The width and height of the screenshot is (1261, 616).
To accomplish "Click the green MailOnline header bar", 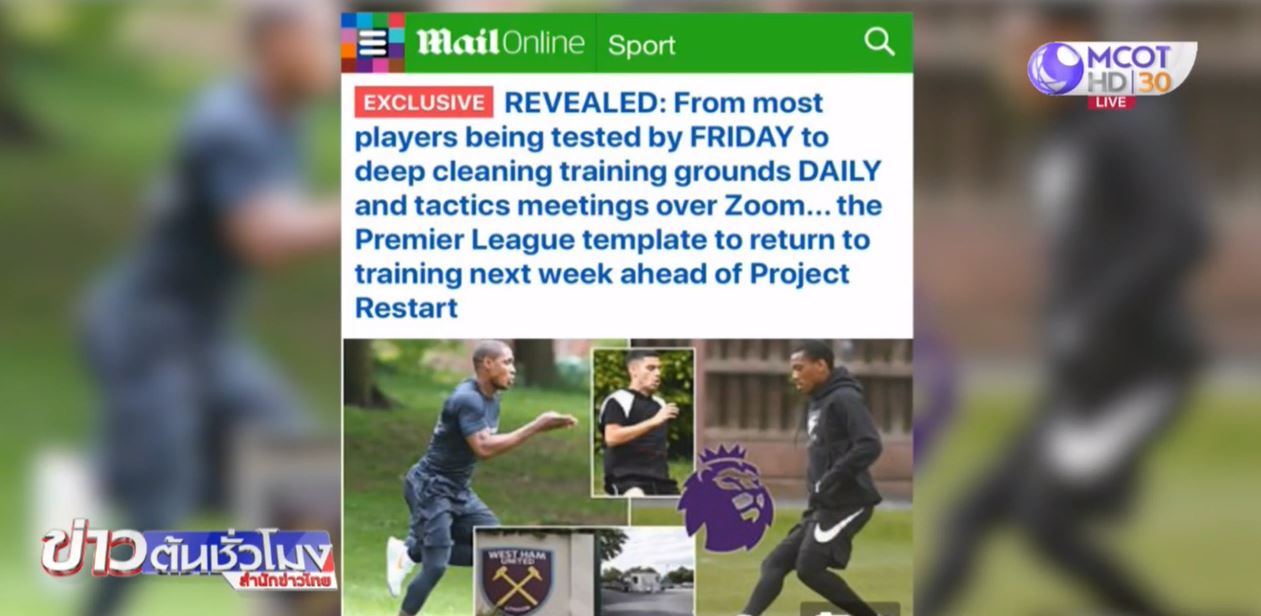I will click(627, 42).
